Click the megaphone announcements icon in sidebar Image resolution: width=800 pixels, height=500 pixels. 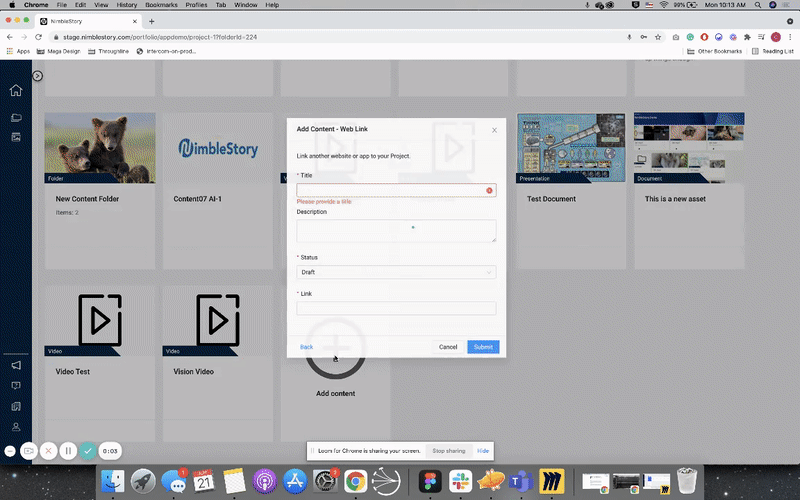pos(16,365)
